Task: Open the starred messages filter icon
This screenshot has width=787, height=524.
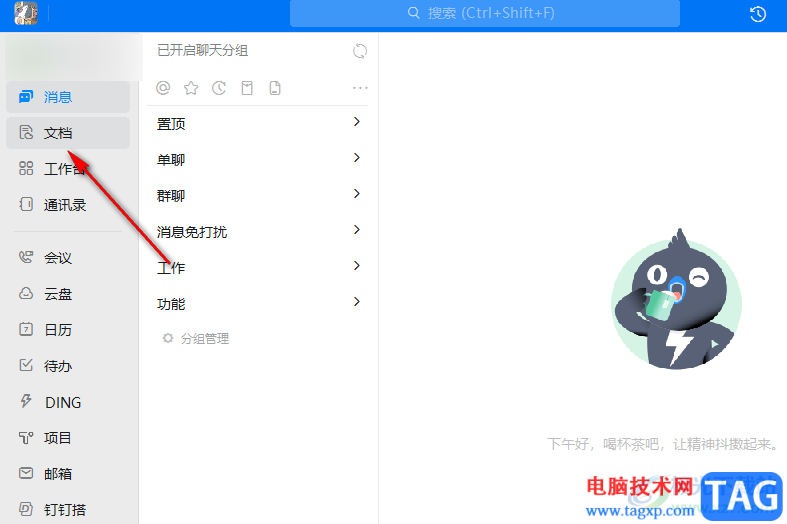Action: (x=191, y=88)
